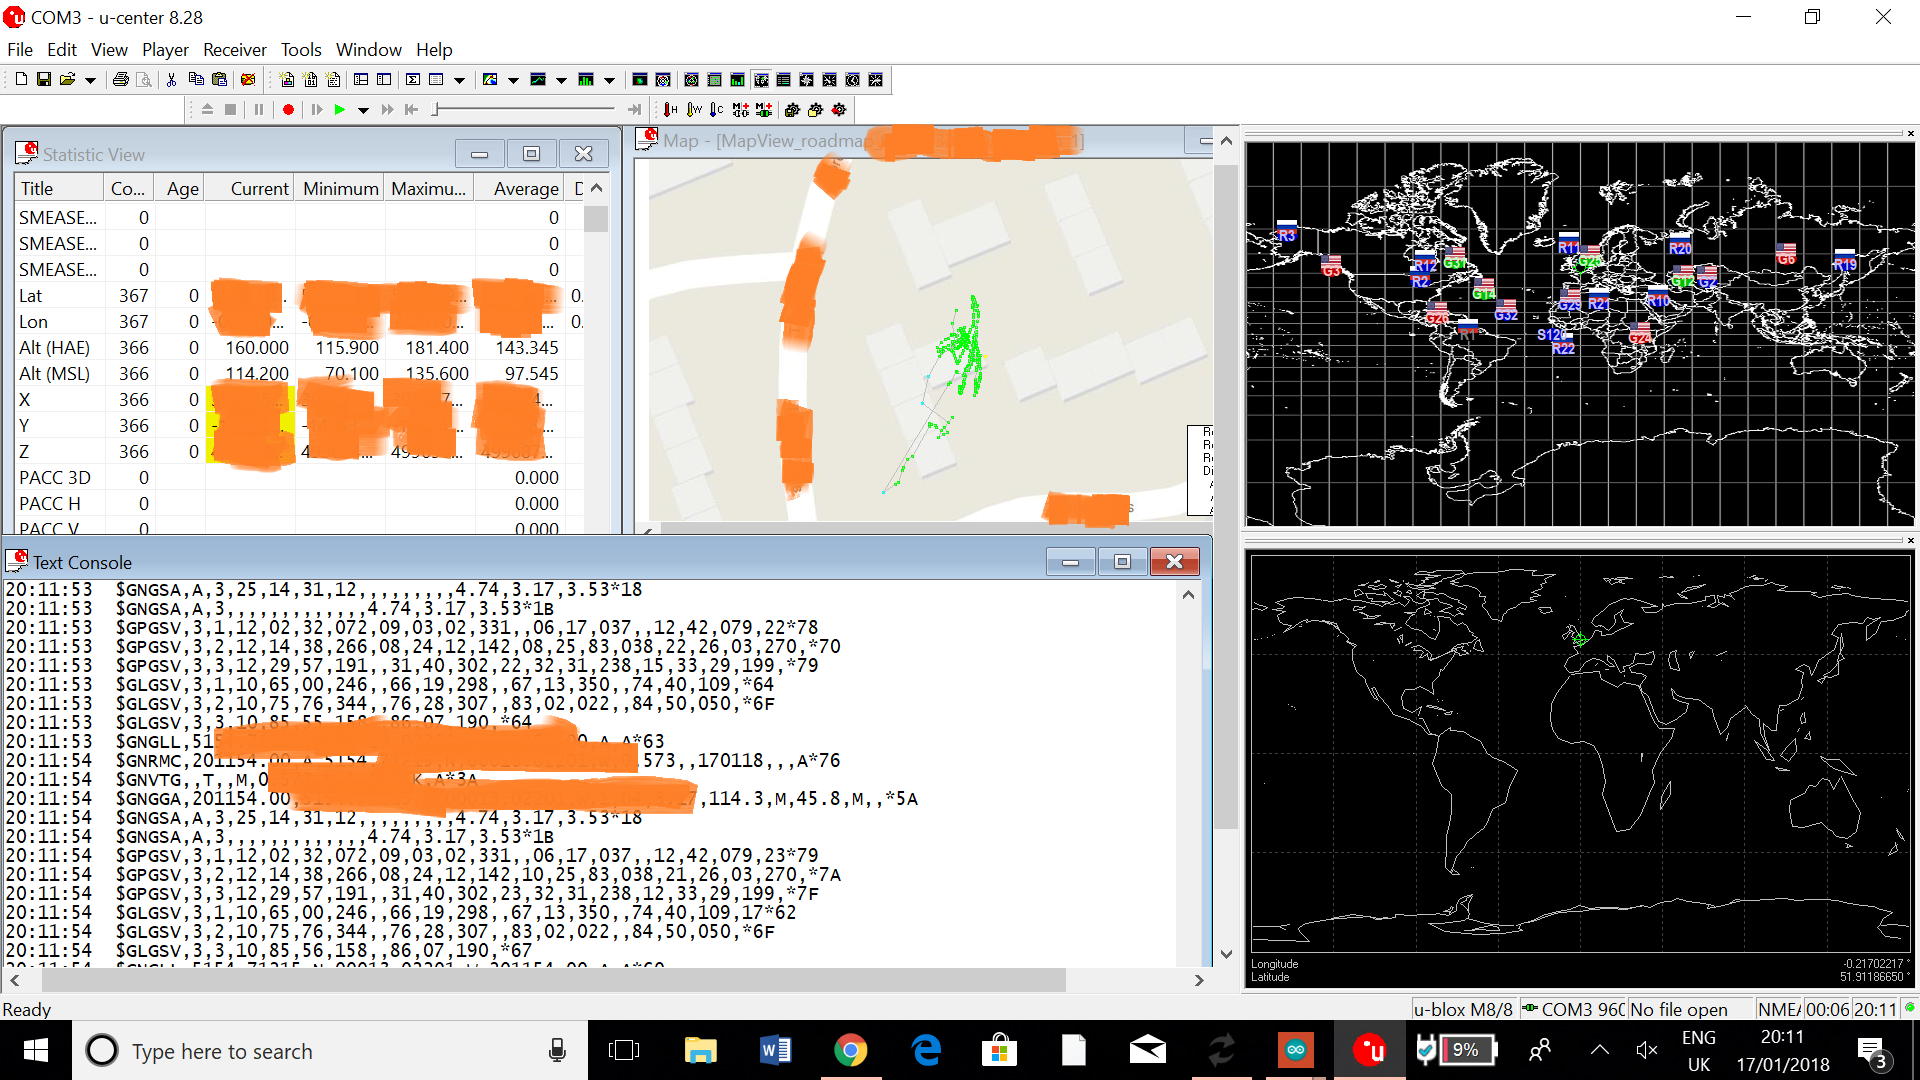Open the Tools menu
The width and height of the screenshot is (1920, 1080).
pos(301,49)
